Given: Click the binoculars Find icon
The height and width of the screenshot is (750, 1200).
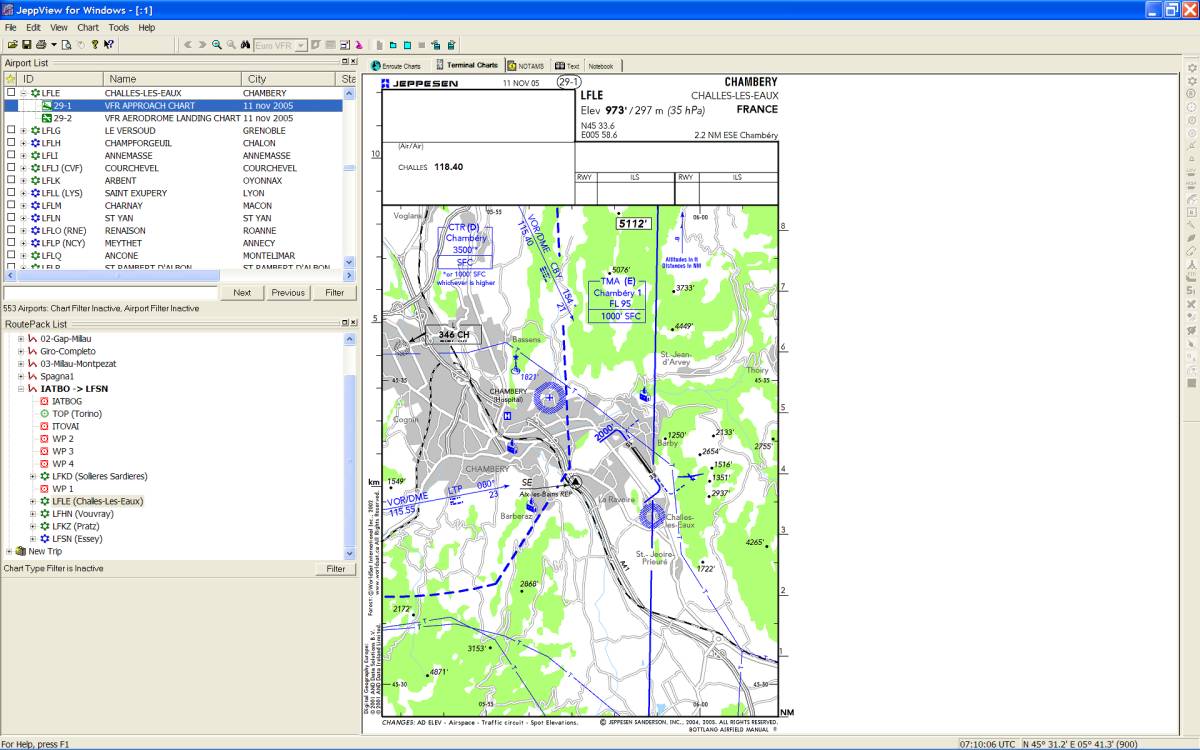Looking at the screenshot, I should pyautogui.click(x=245, y=45).
